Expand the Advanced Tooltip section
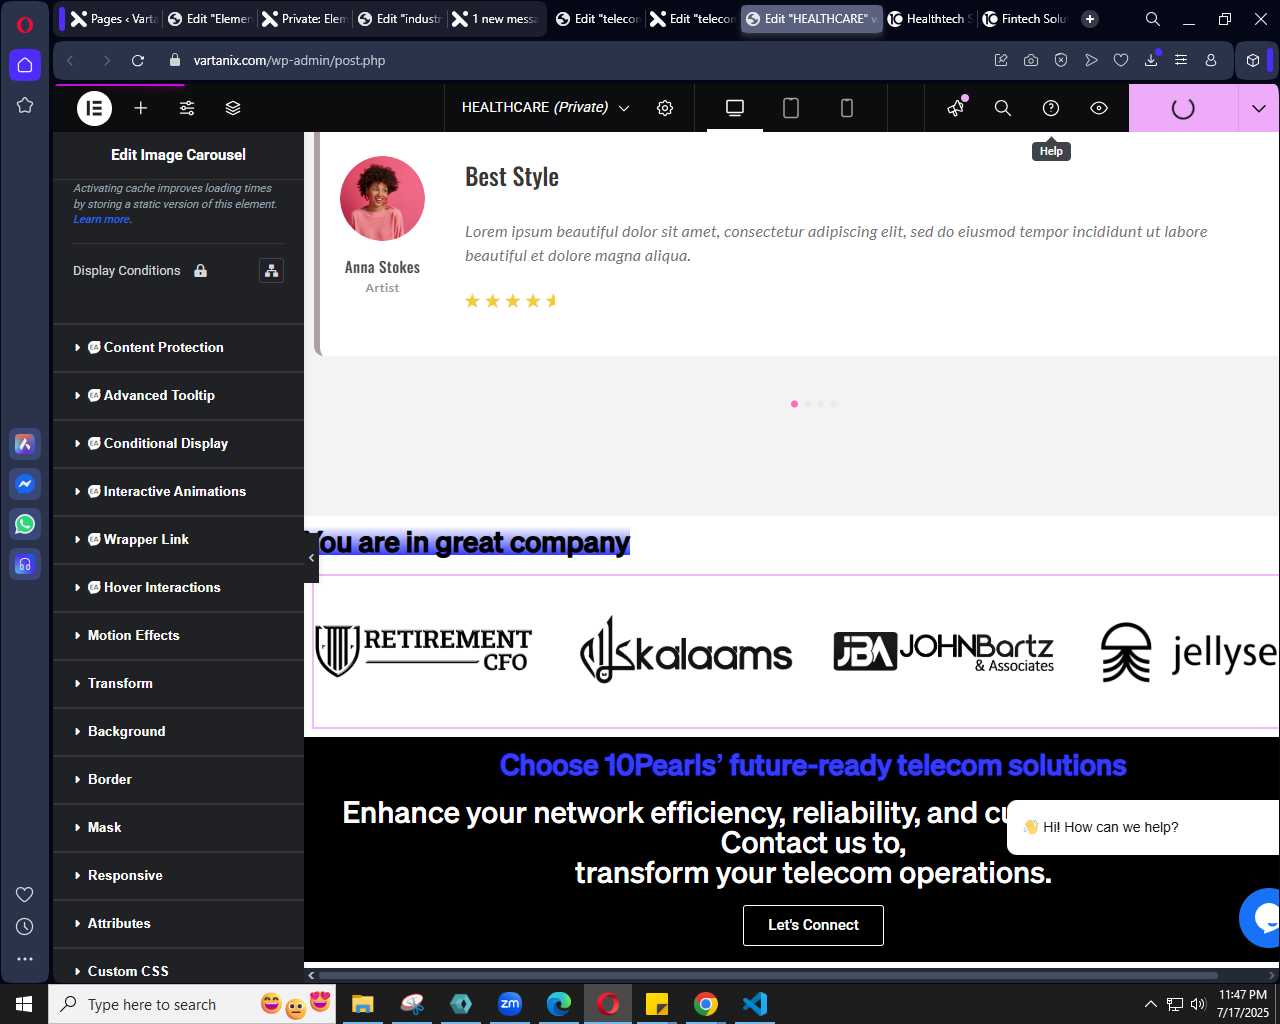 pos(178,395)
